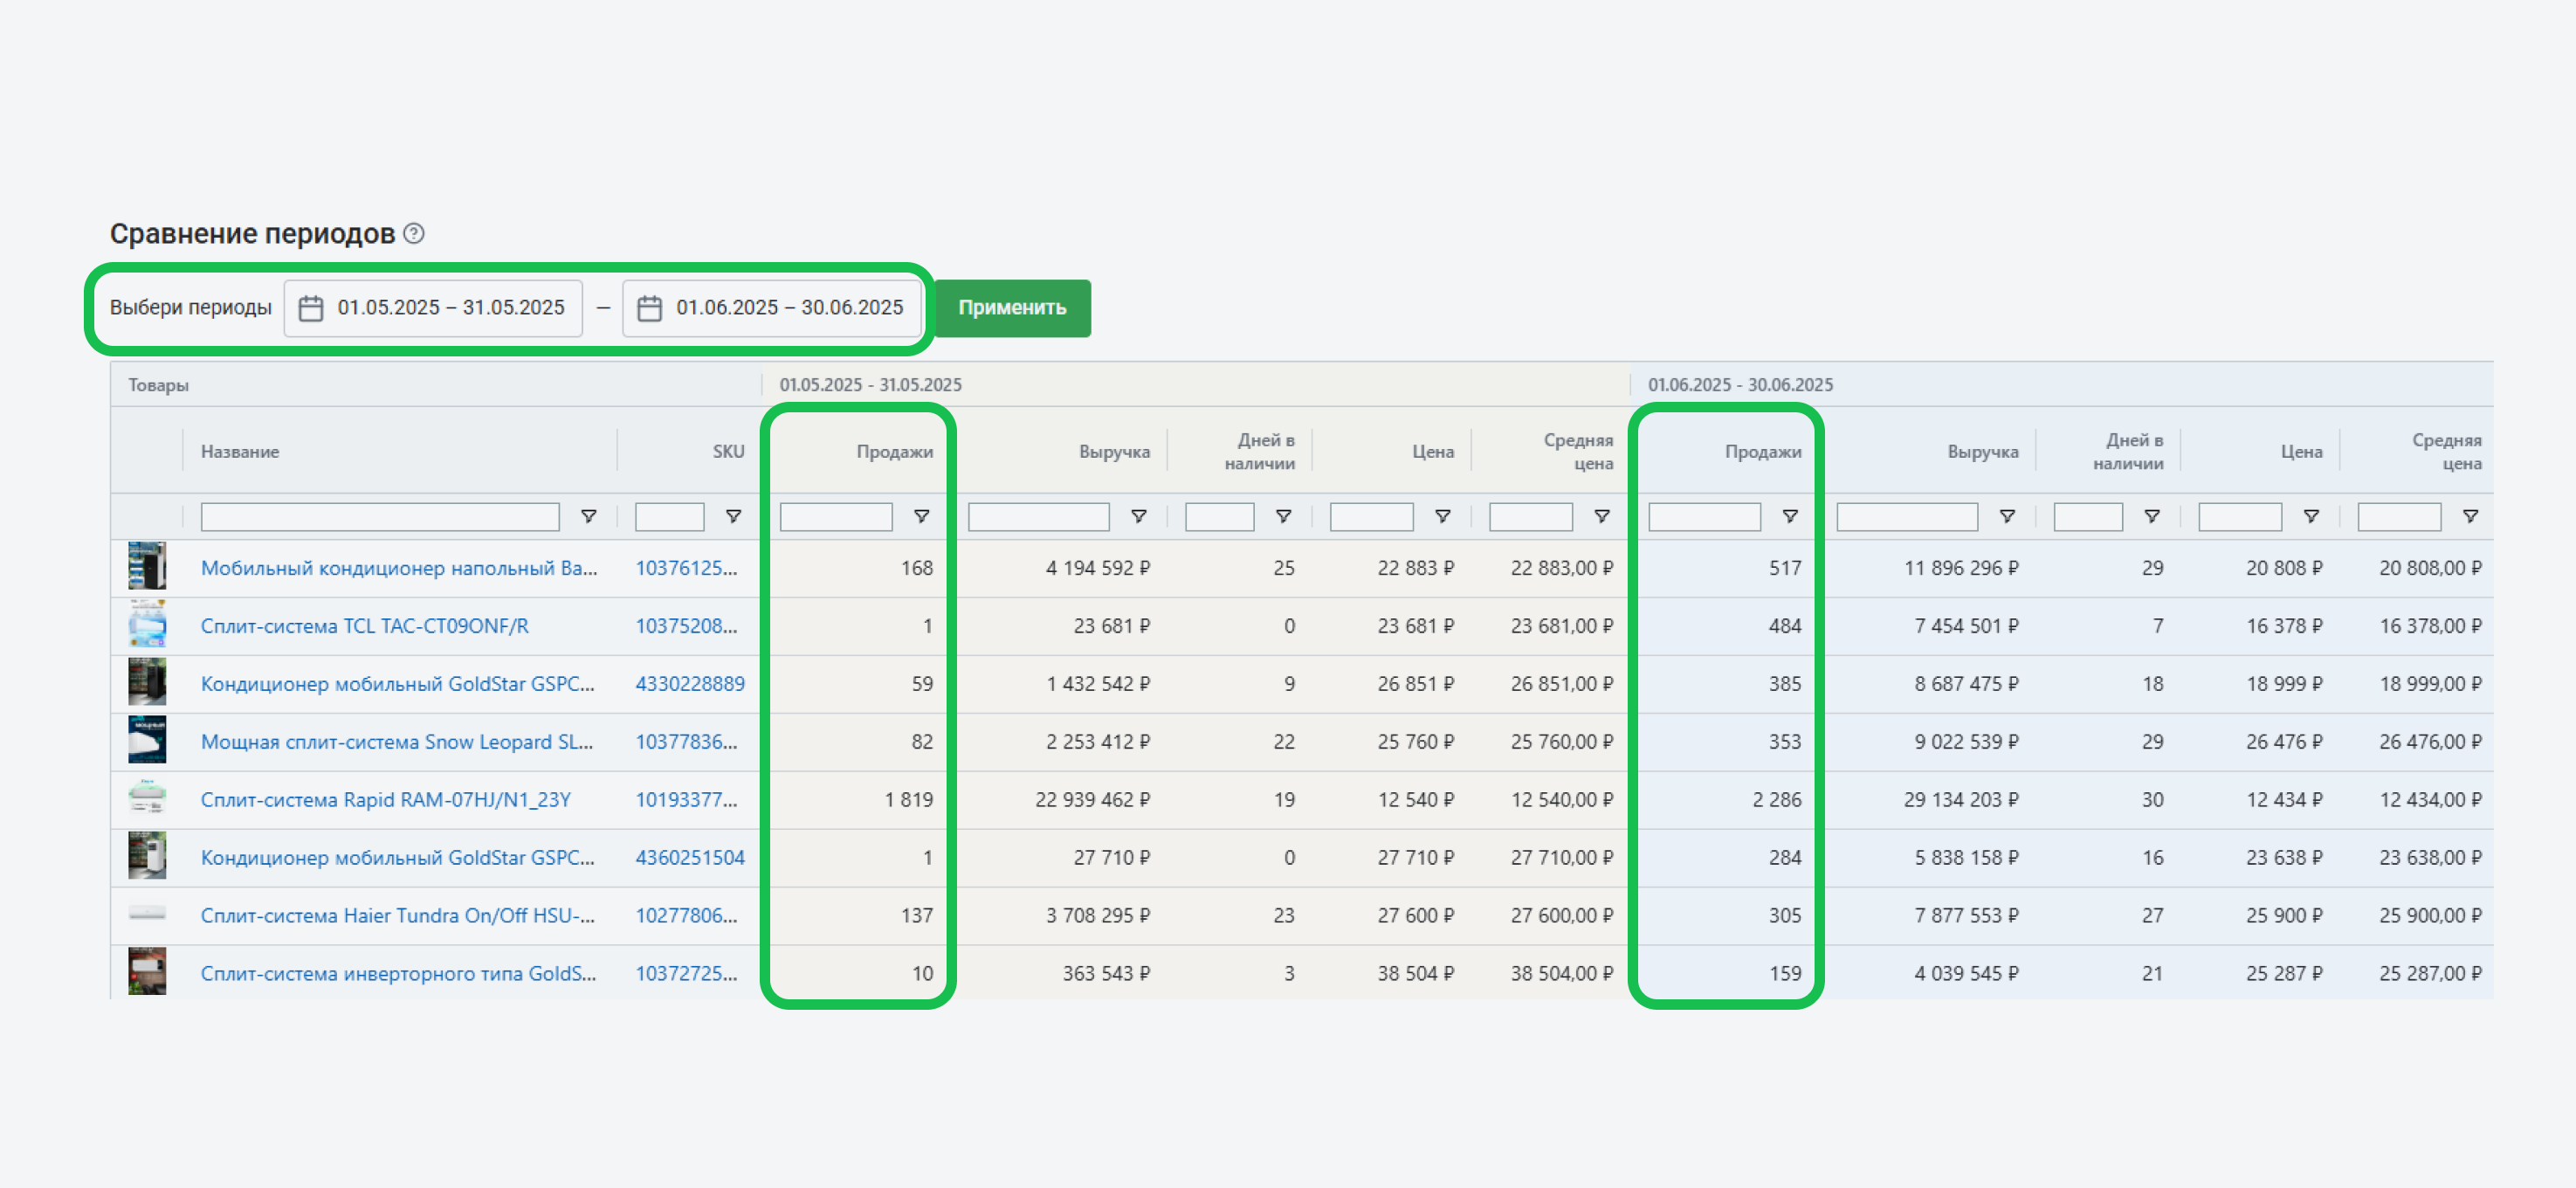Click the Название filter text field
The image size is (2576, 1188).
coord(380,517)
